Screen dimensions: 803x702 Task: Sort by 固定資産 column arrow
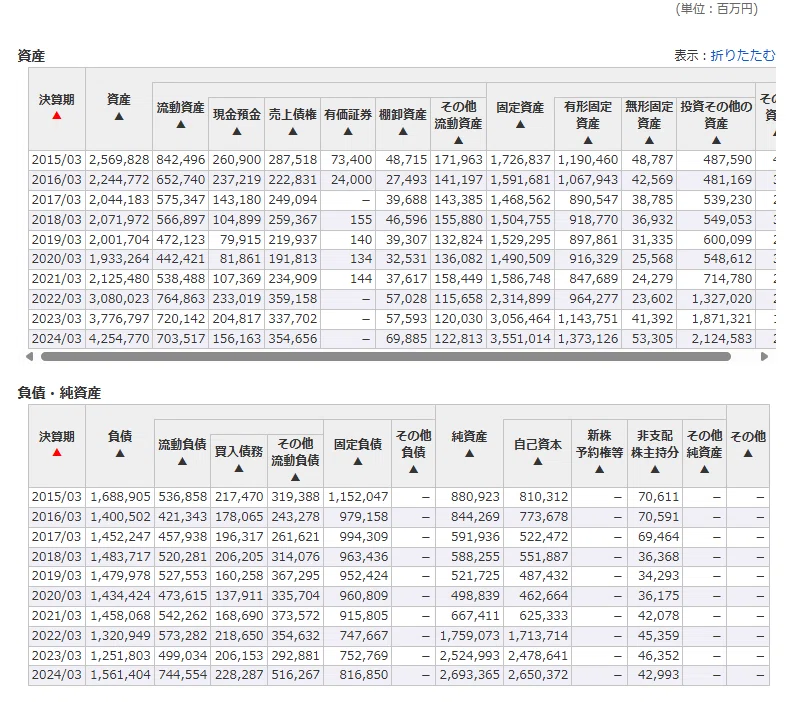coord(520,124)
